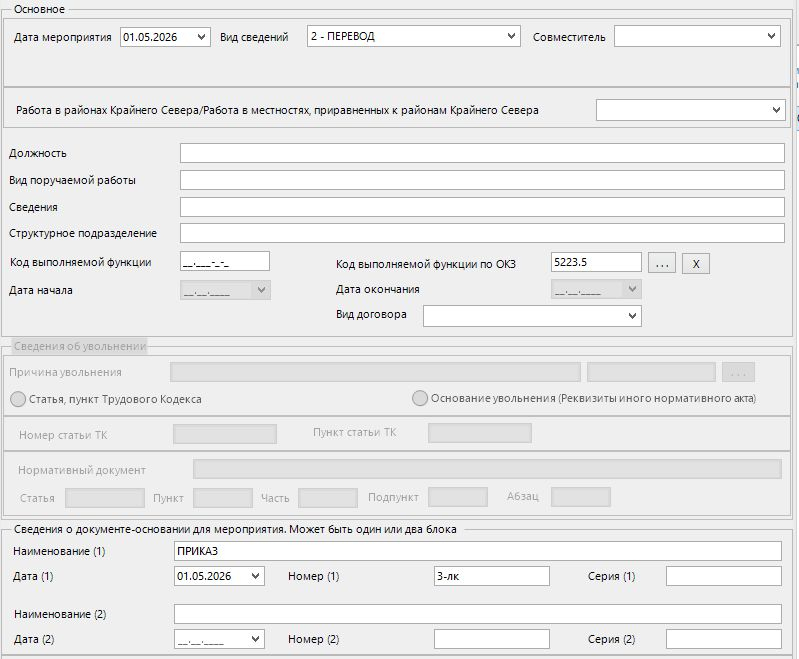Expand the Вид сведений dropdown showing 2 - ПЕРЕВОД
This screenshot has height=659, width=799.
tap(511, 36)
